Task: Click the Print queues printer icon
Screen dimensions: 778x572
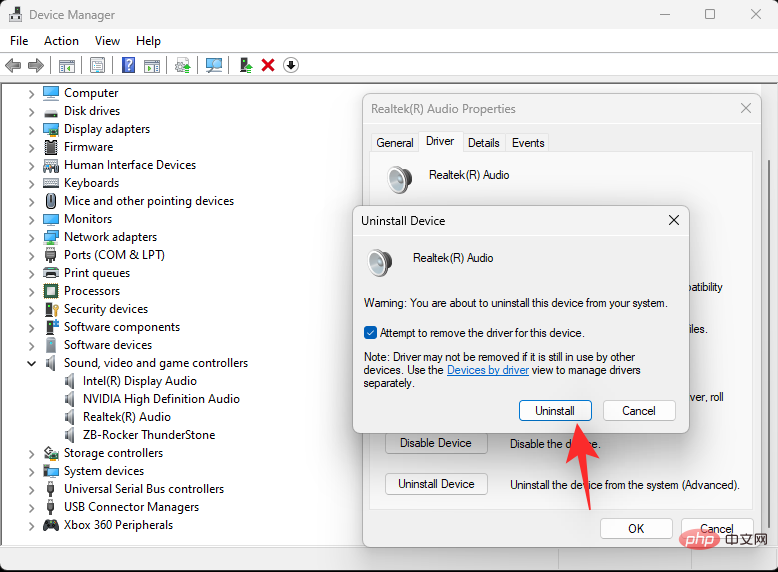Action: (51, 273)
